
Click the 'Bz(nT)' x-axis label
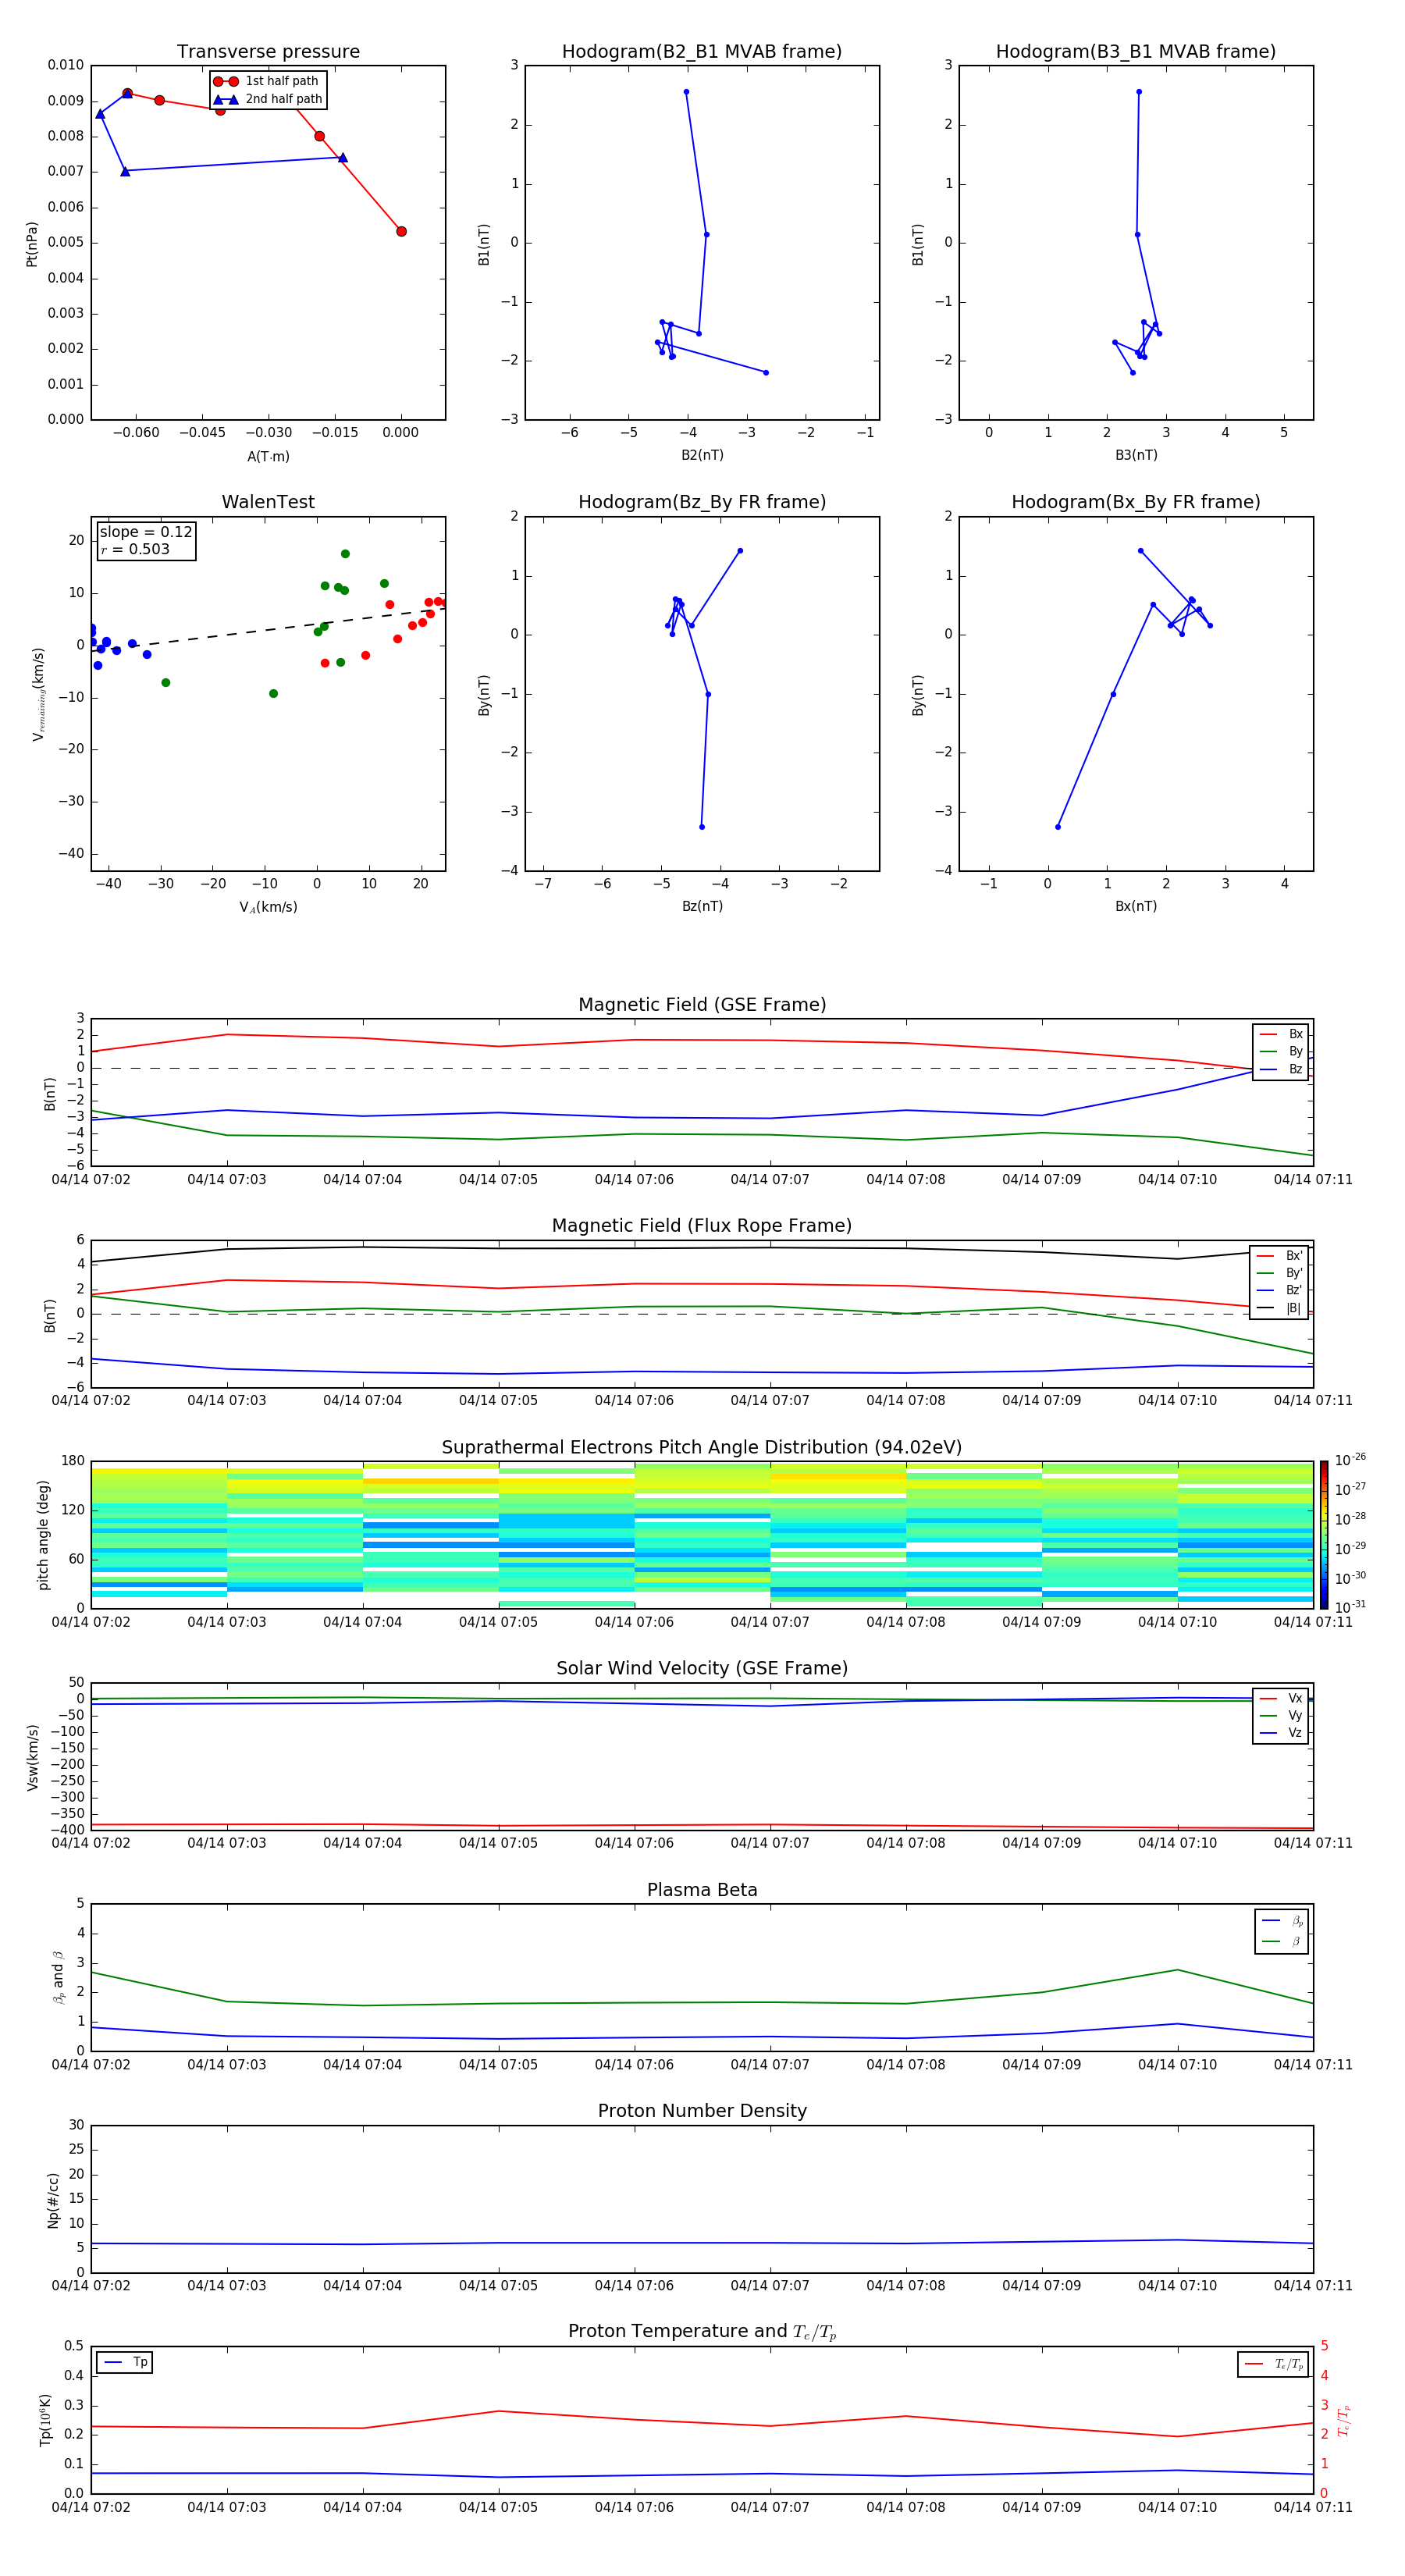(702, 906)
